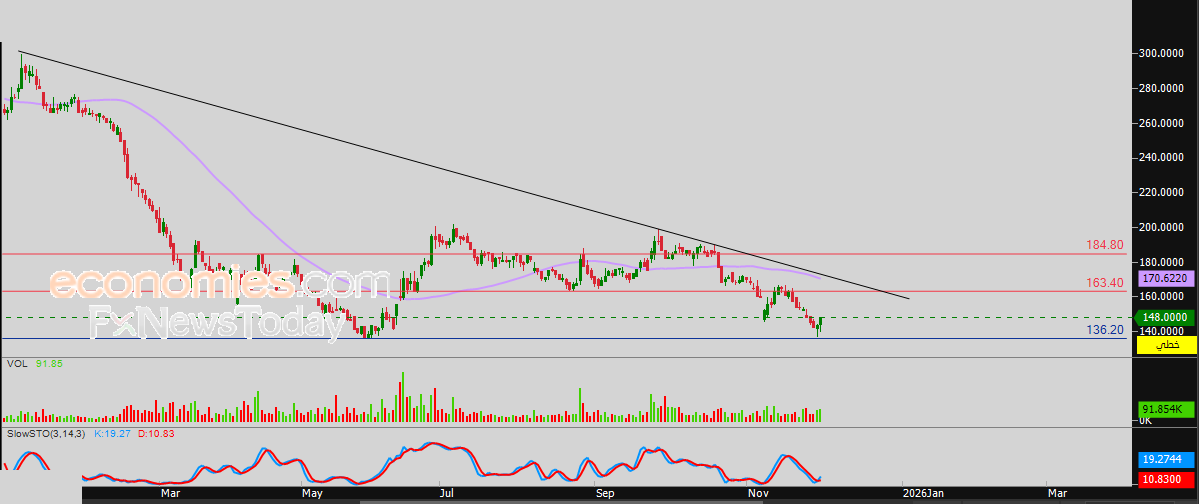The height and width of the screenshot is (504, 1199).
Task: Select the SlowSTO(3,14,3) indicator title
Action: tap(47, 434)
